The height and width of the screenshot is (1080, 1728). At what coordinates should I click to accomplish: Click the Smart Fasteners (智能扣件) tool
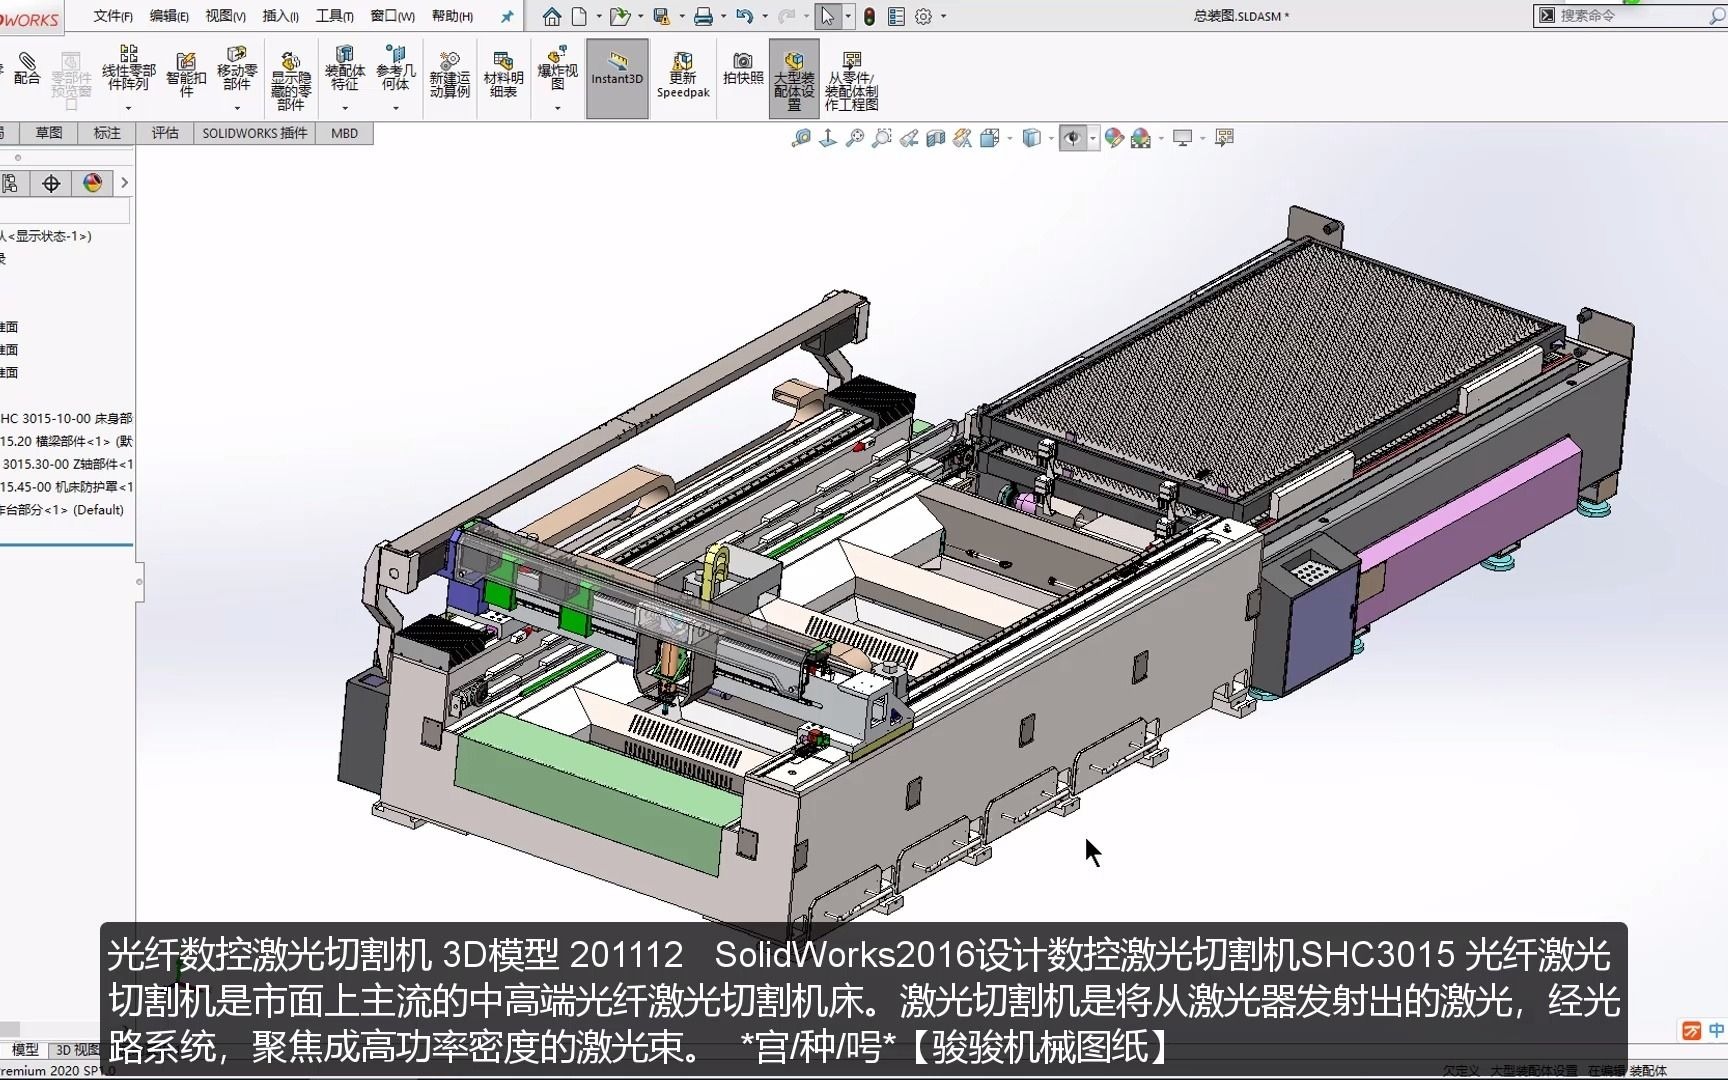tap(186, 75)
